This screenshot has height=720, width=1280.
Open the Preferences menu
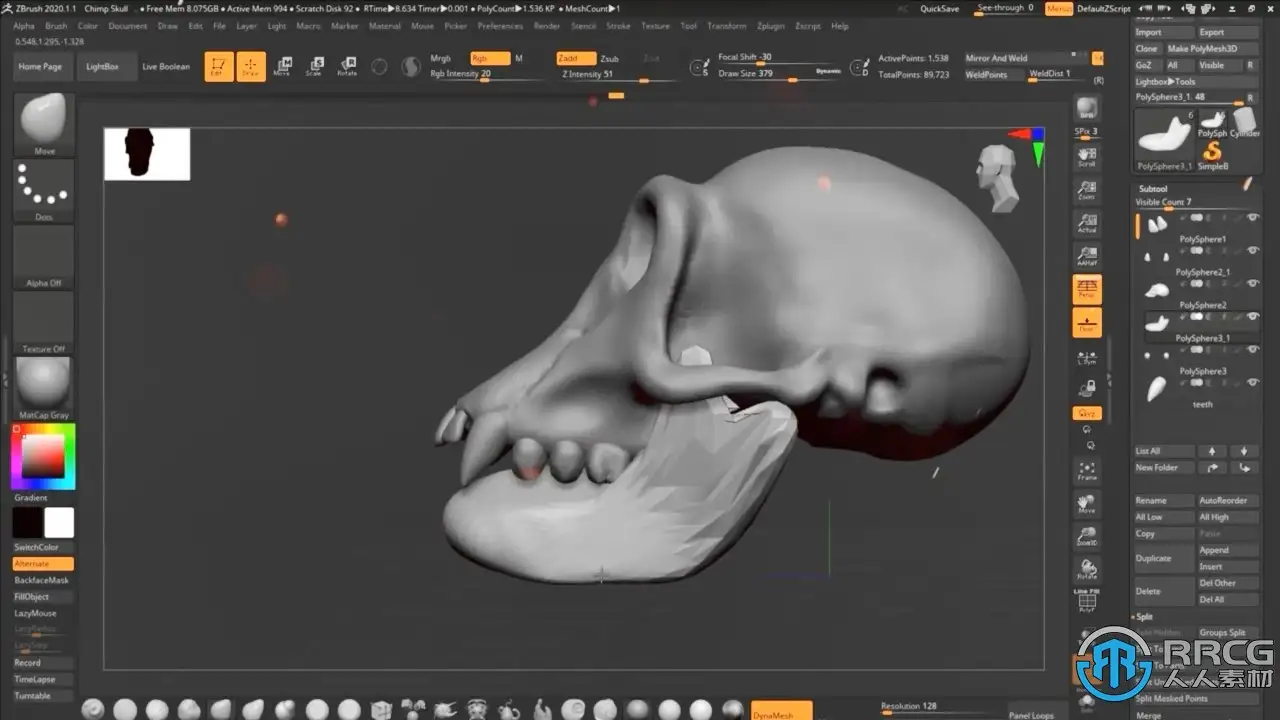coord(500,26)
